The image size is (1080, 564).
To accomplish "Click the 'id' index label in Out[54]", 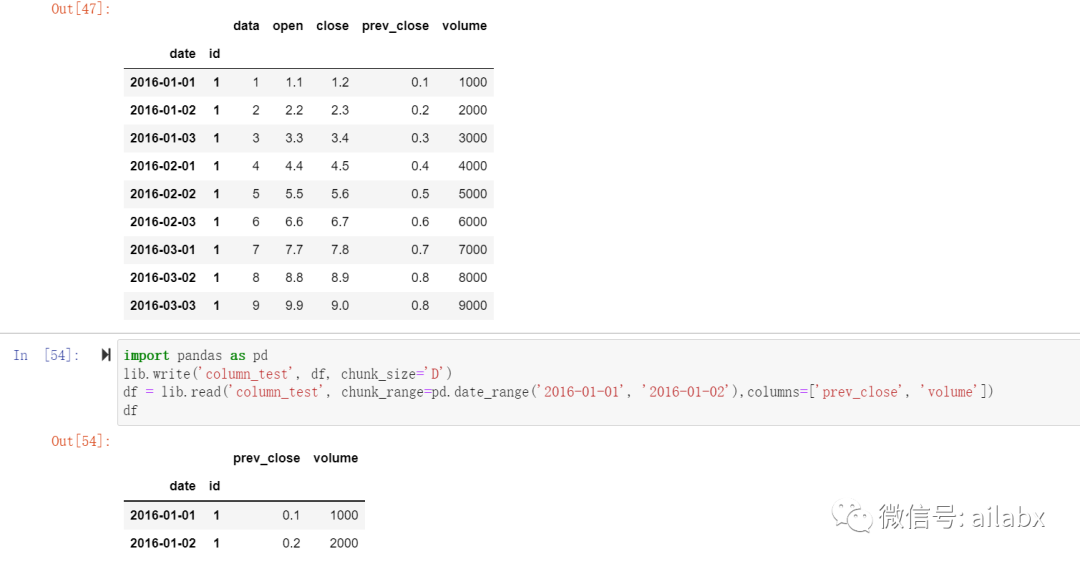I will coord(214,486).
